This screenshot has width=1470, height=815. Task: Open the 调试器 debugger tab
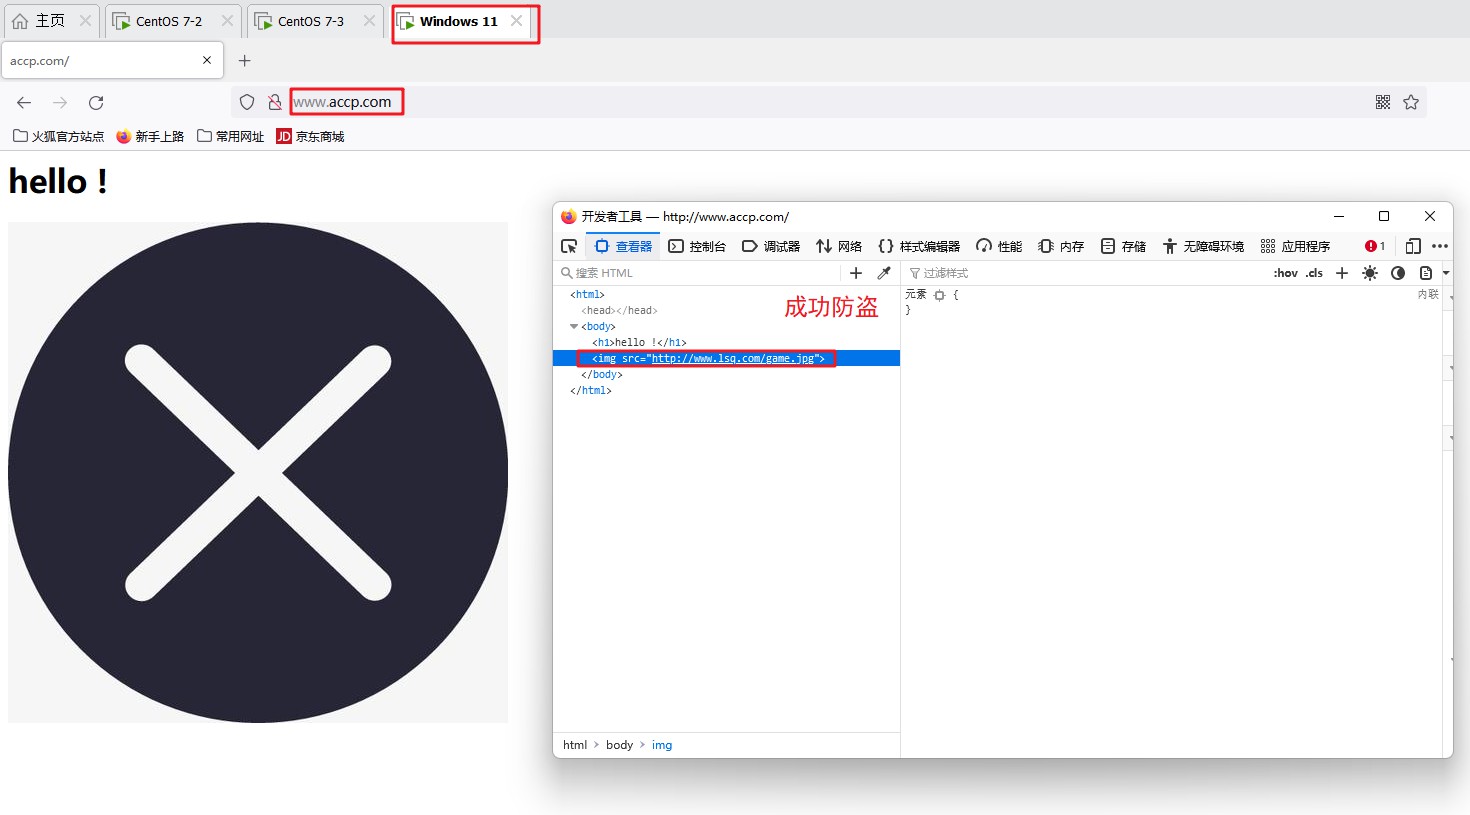point(771,246)
